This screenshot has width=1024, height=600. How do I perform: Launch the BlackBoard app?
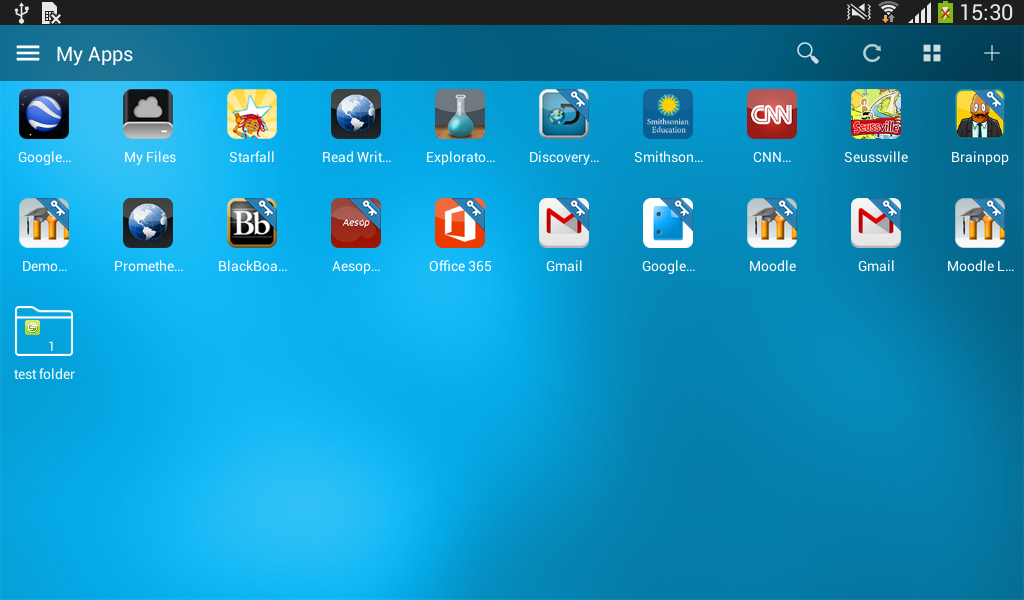click(252, 223)
